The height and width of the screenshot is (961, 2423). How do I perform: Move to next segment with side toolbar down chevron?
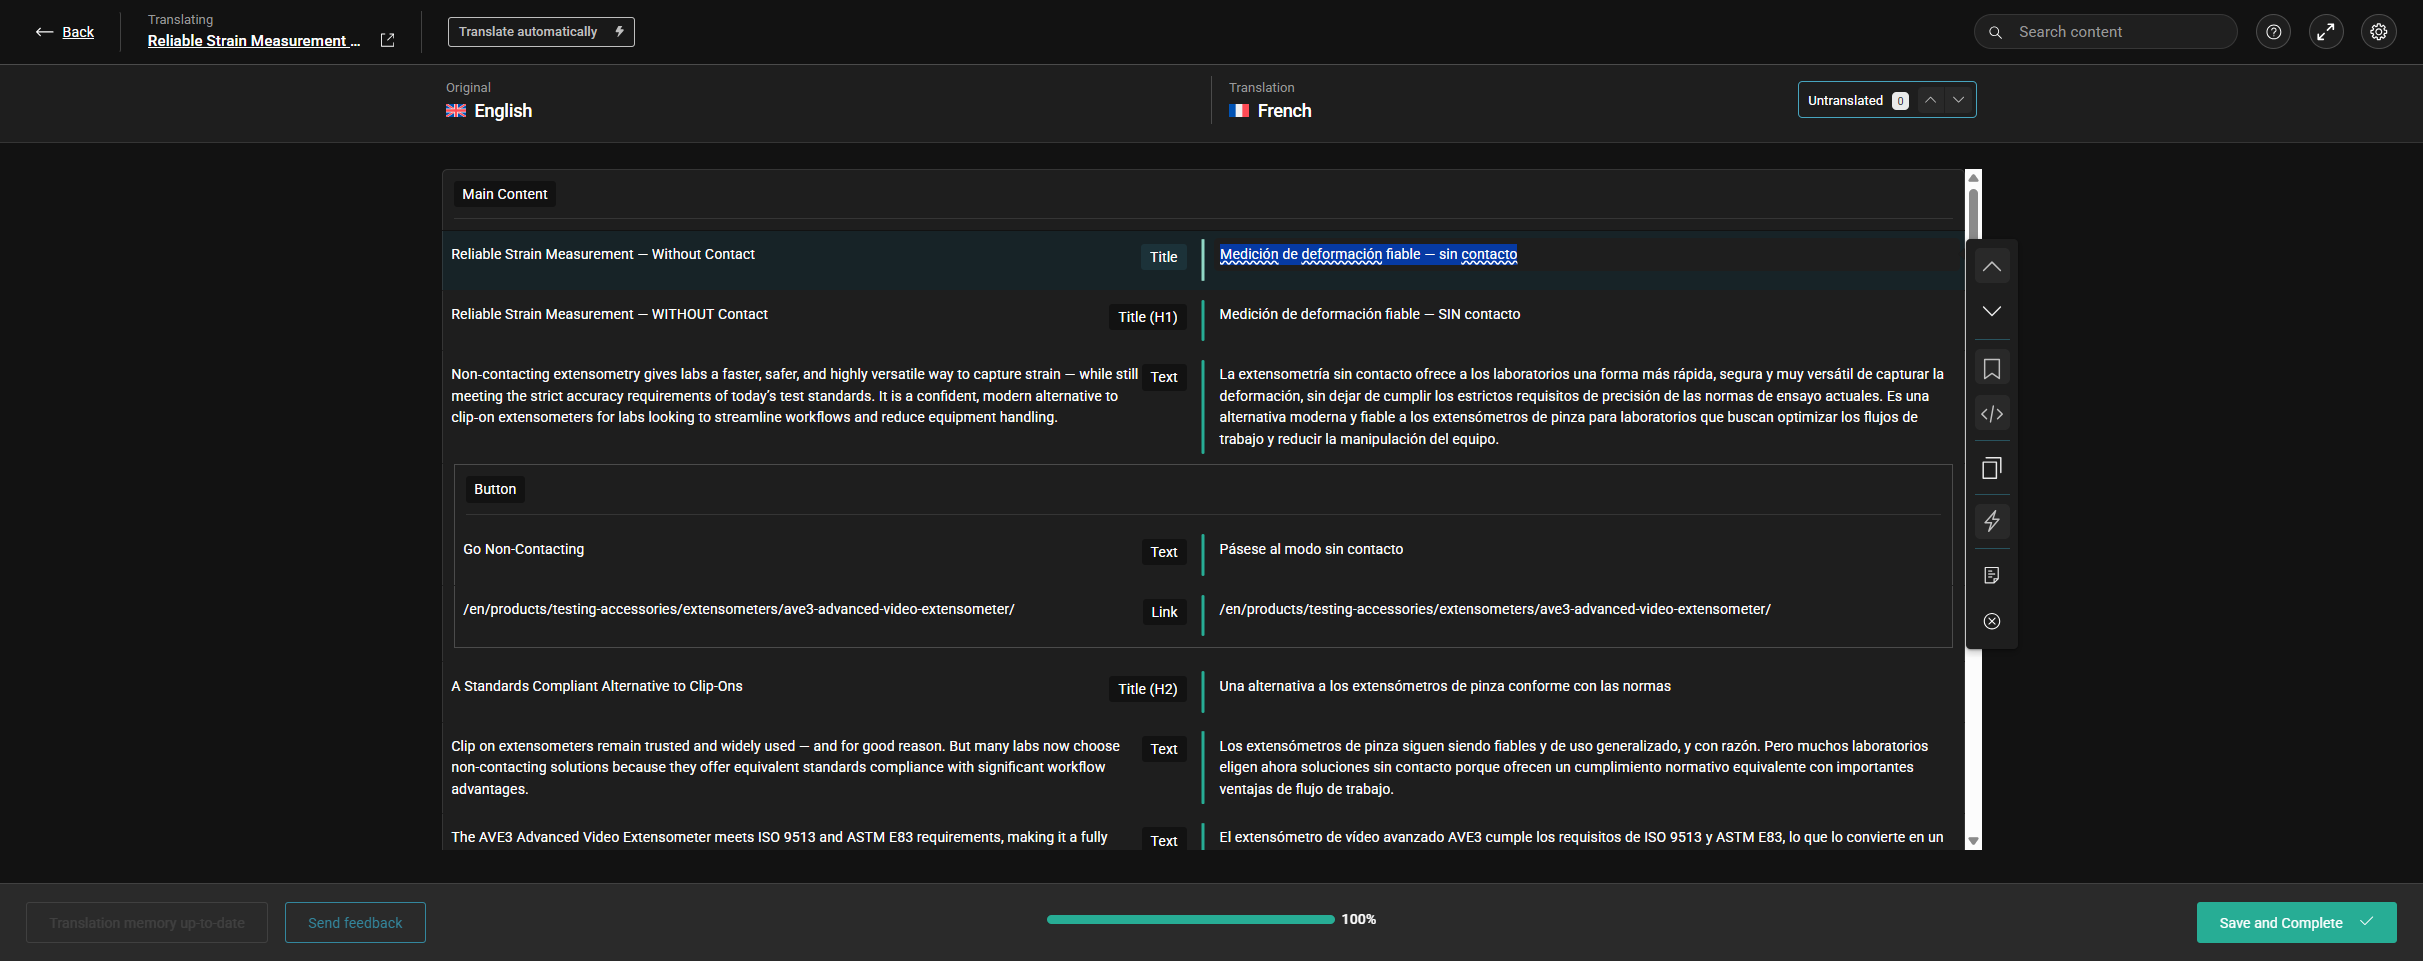1991,311
